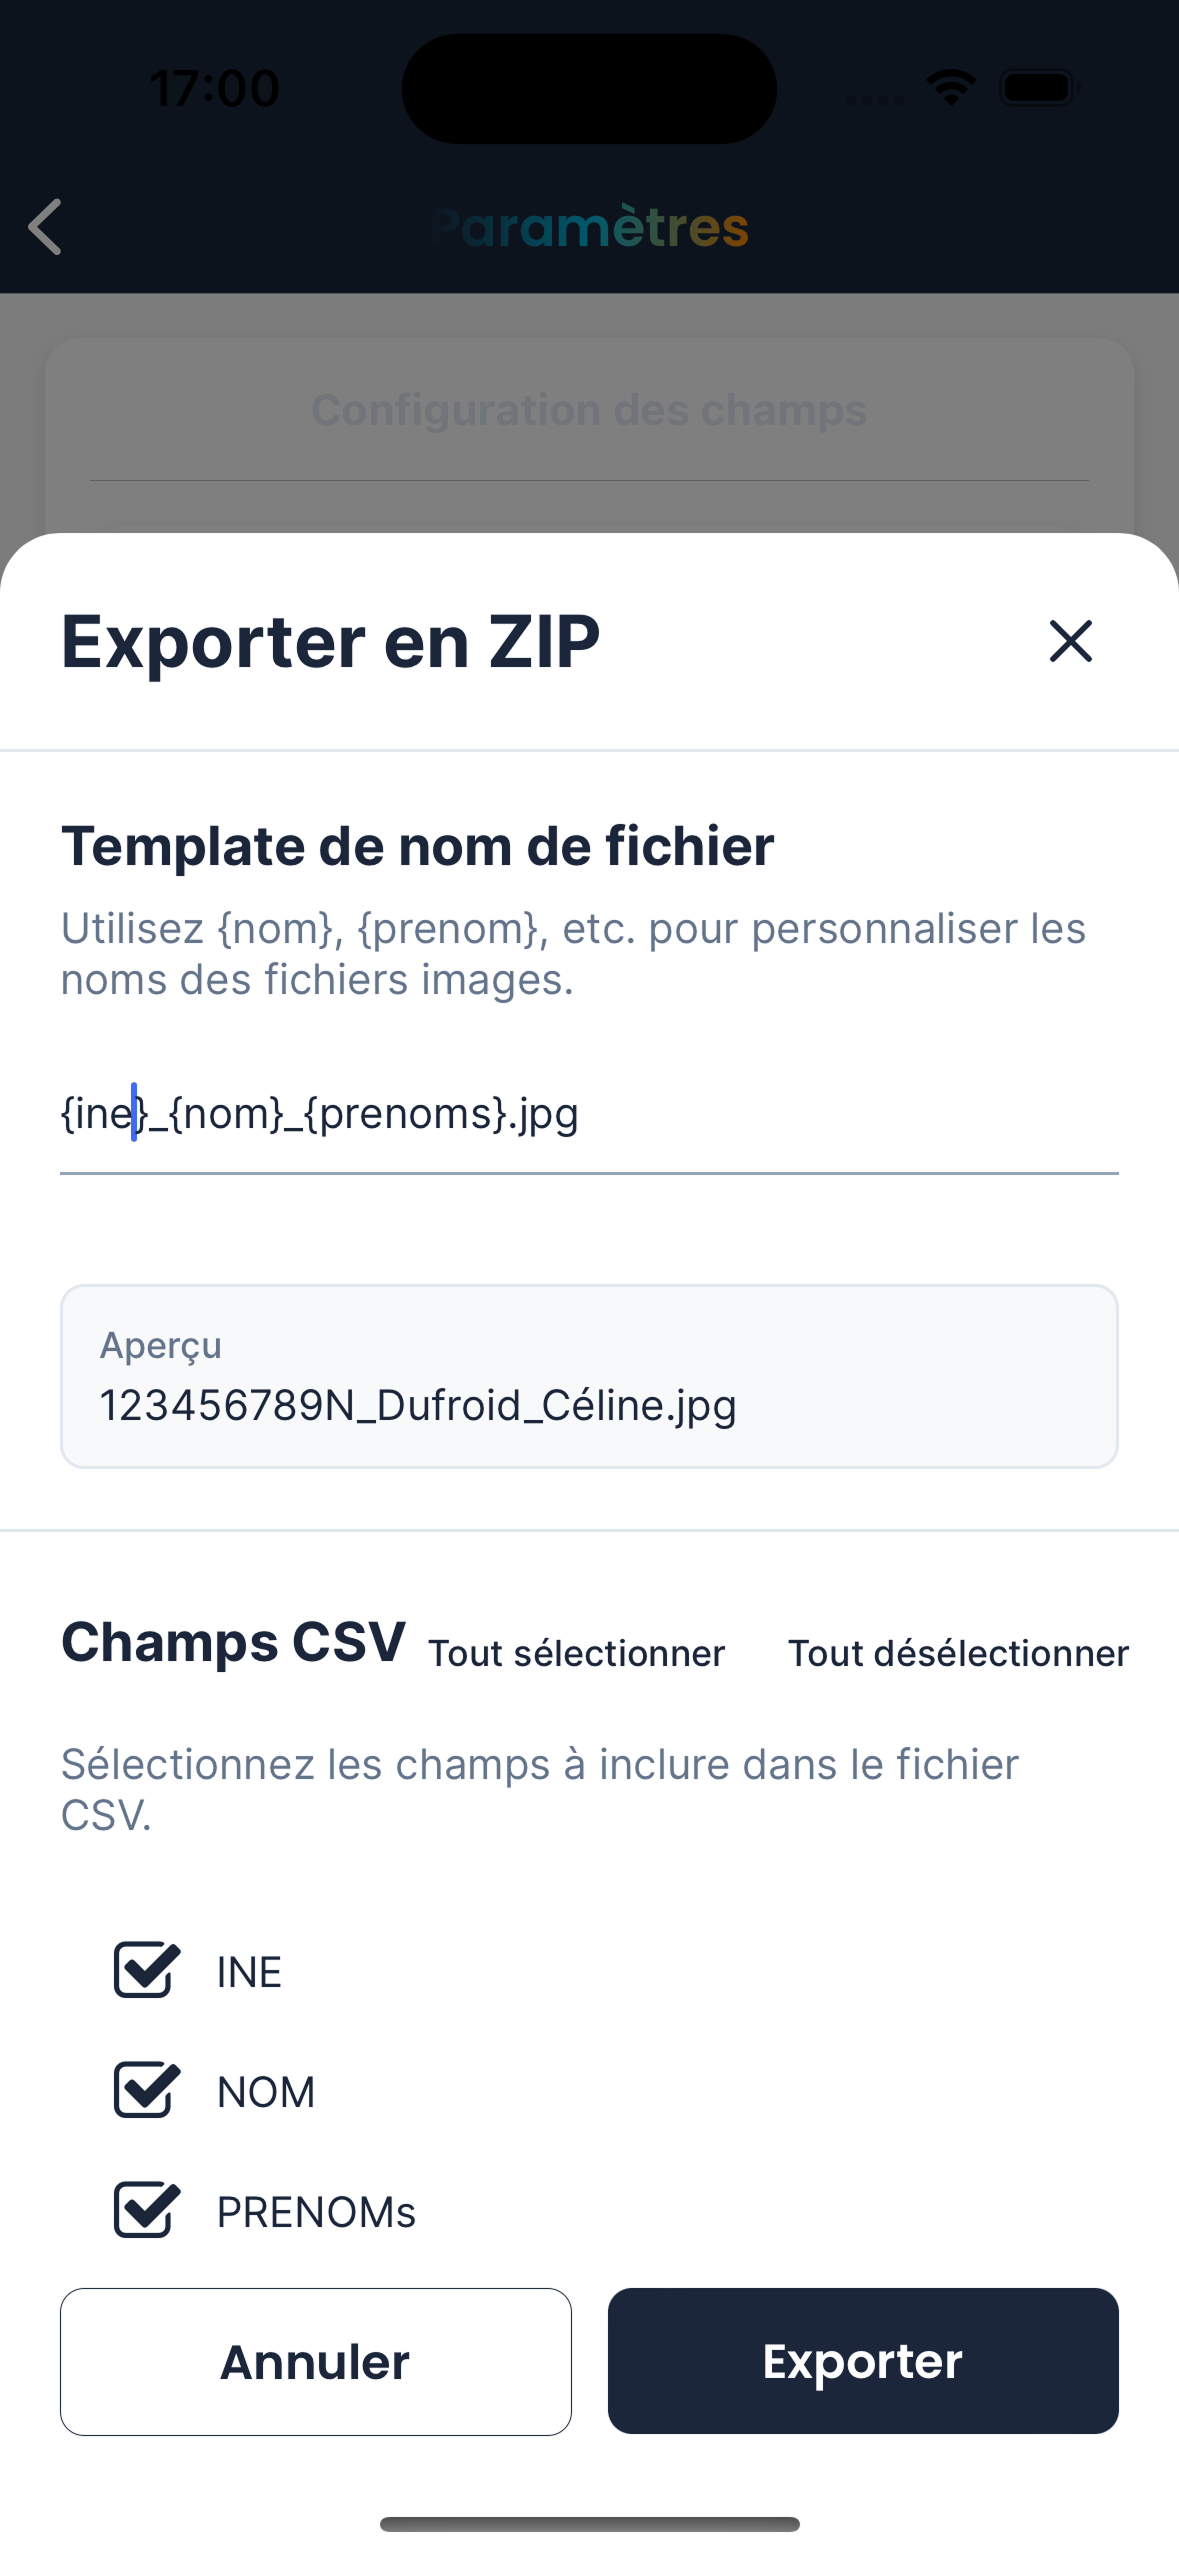The image size is (1179, 2556).
Task: Toggle the NOM field checkbox
Action: pyautogui.click(x=146, y=2091)
